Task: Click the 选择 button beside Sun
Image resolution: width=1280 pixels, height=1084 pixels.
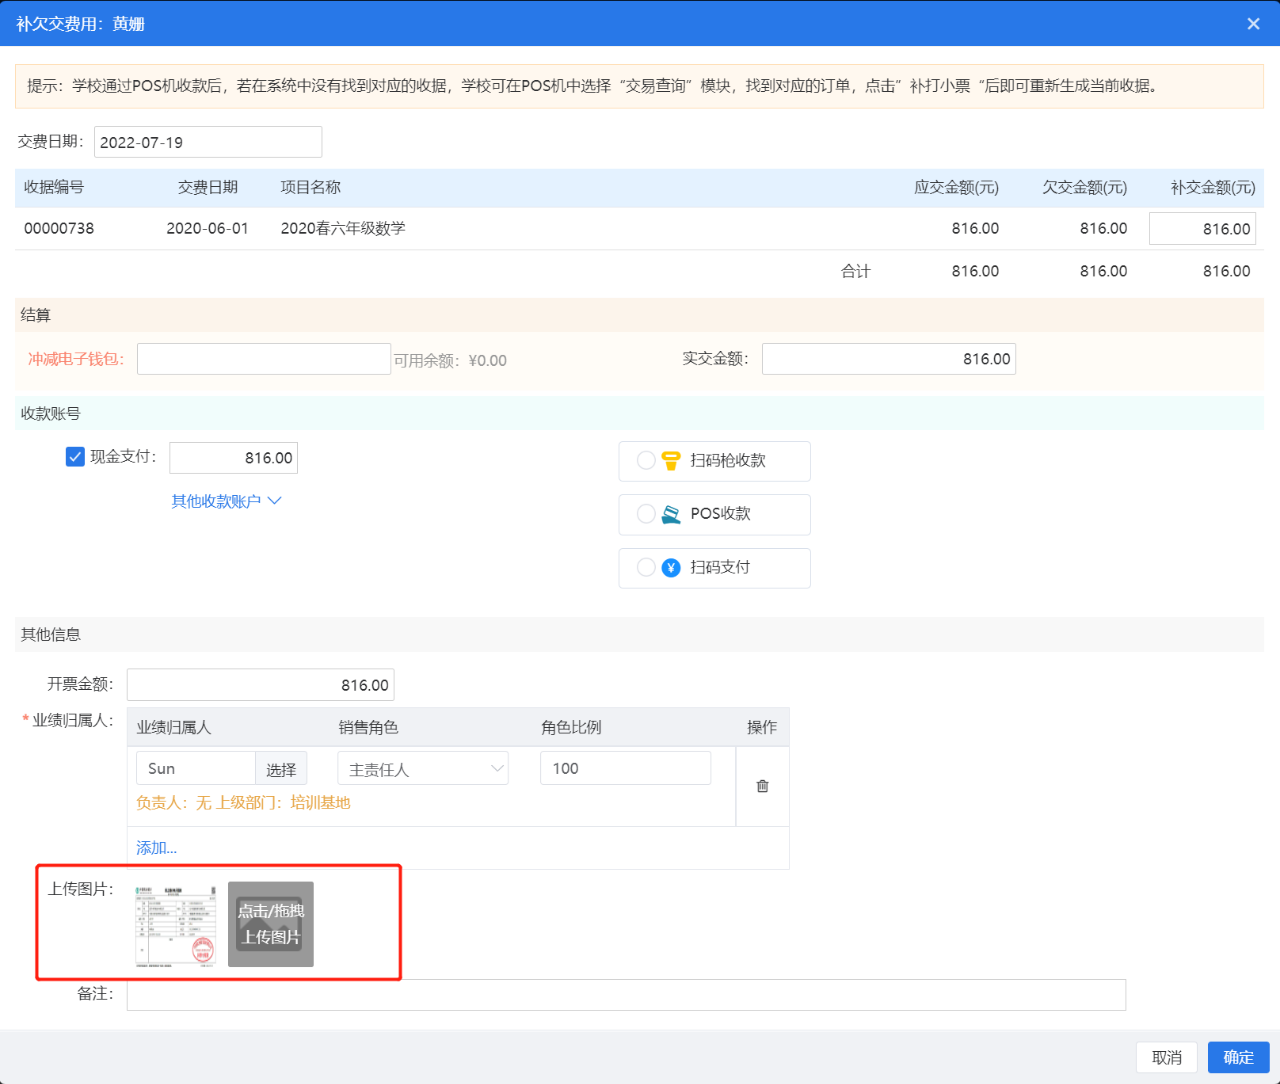Action: coord(281,769)
